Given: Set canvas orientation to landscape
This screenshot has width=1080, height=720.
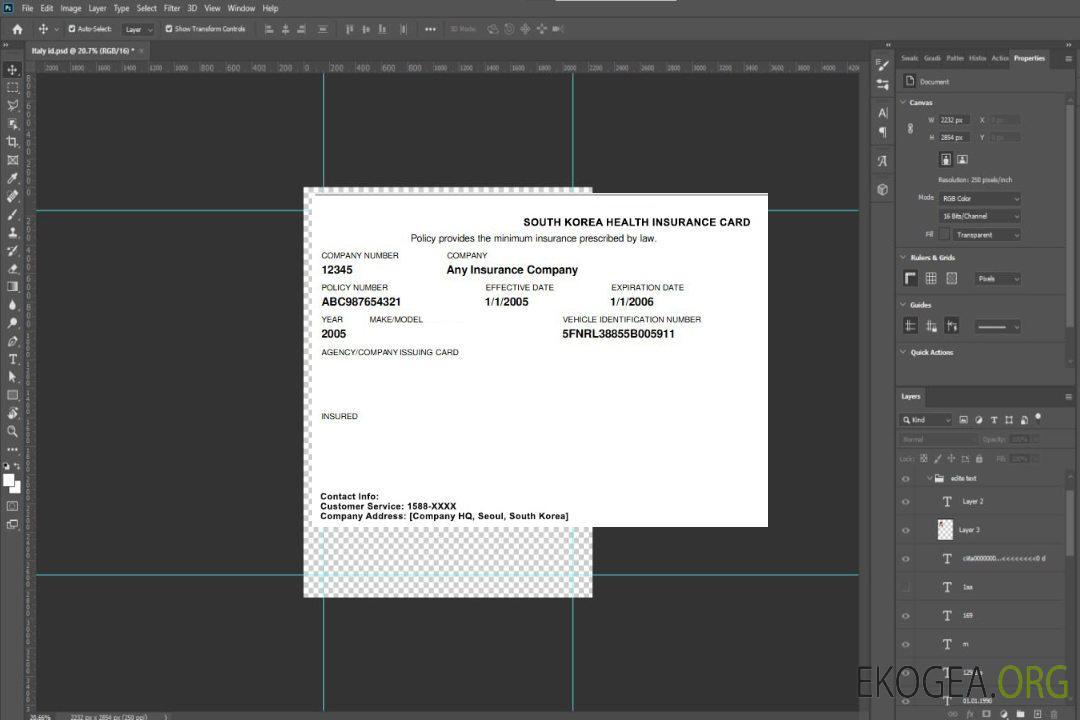Looking at the screenshot, I should (962, 159).
